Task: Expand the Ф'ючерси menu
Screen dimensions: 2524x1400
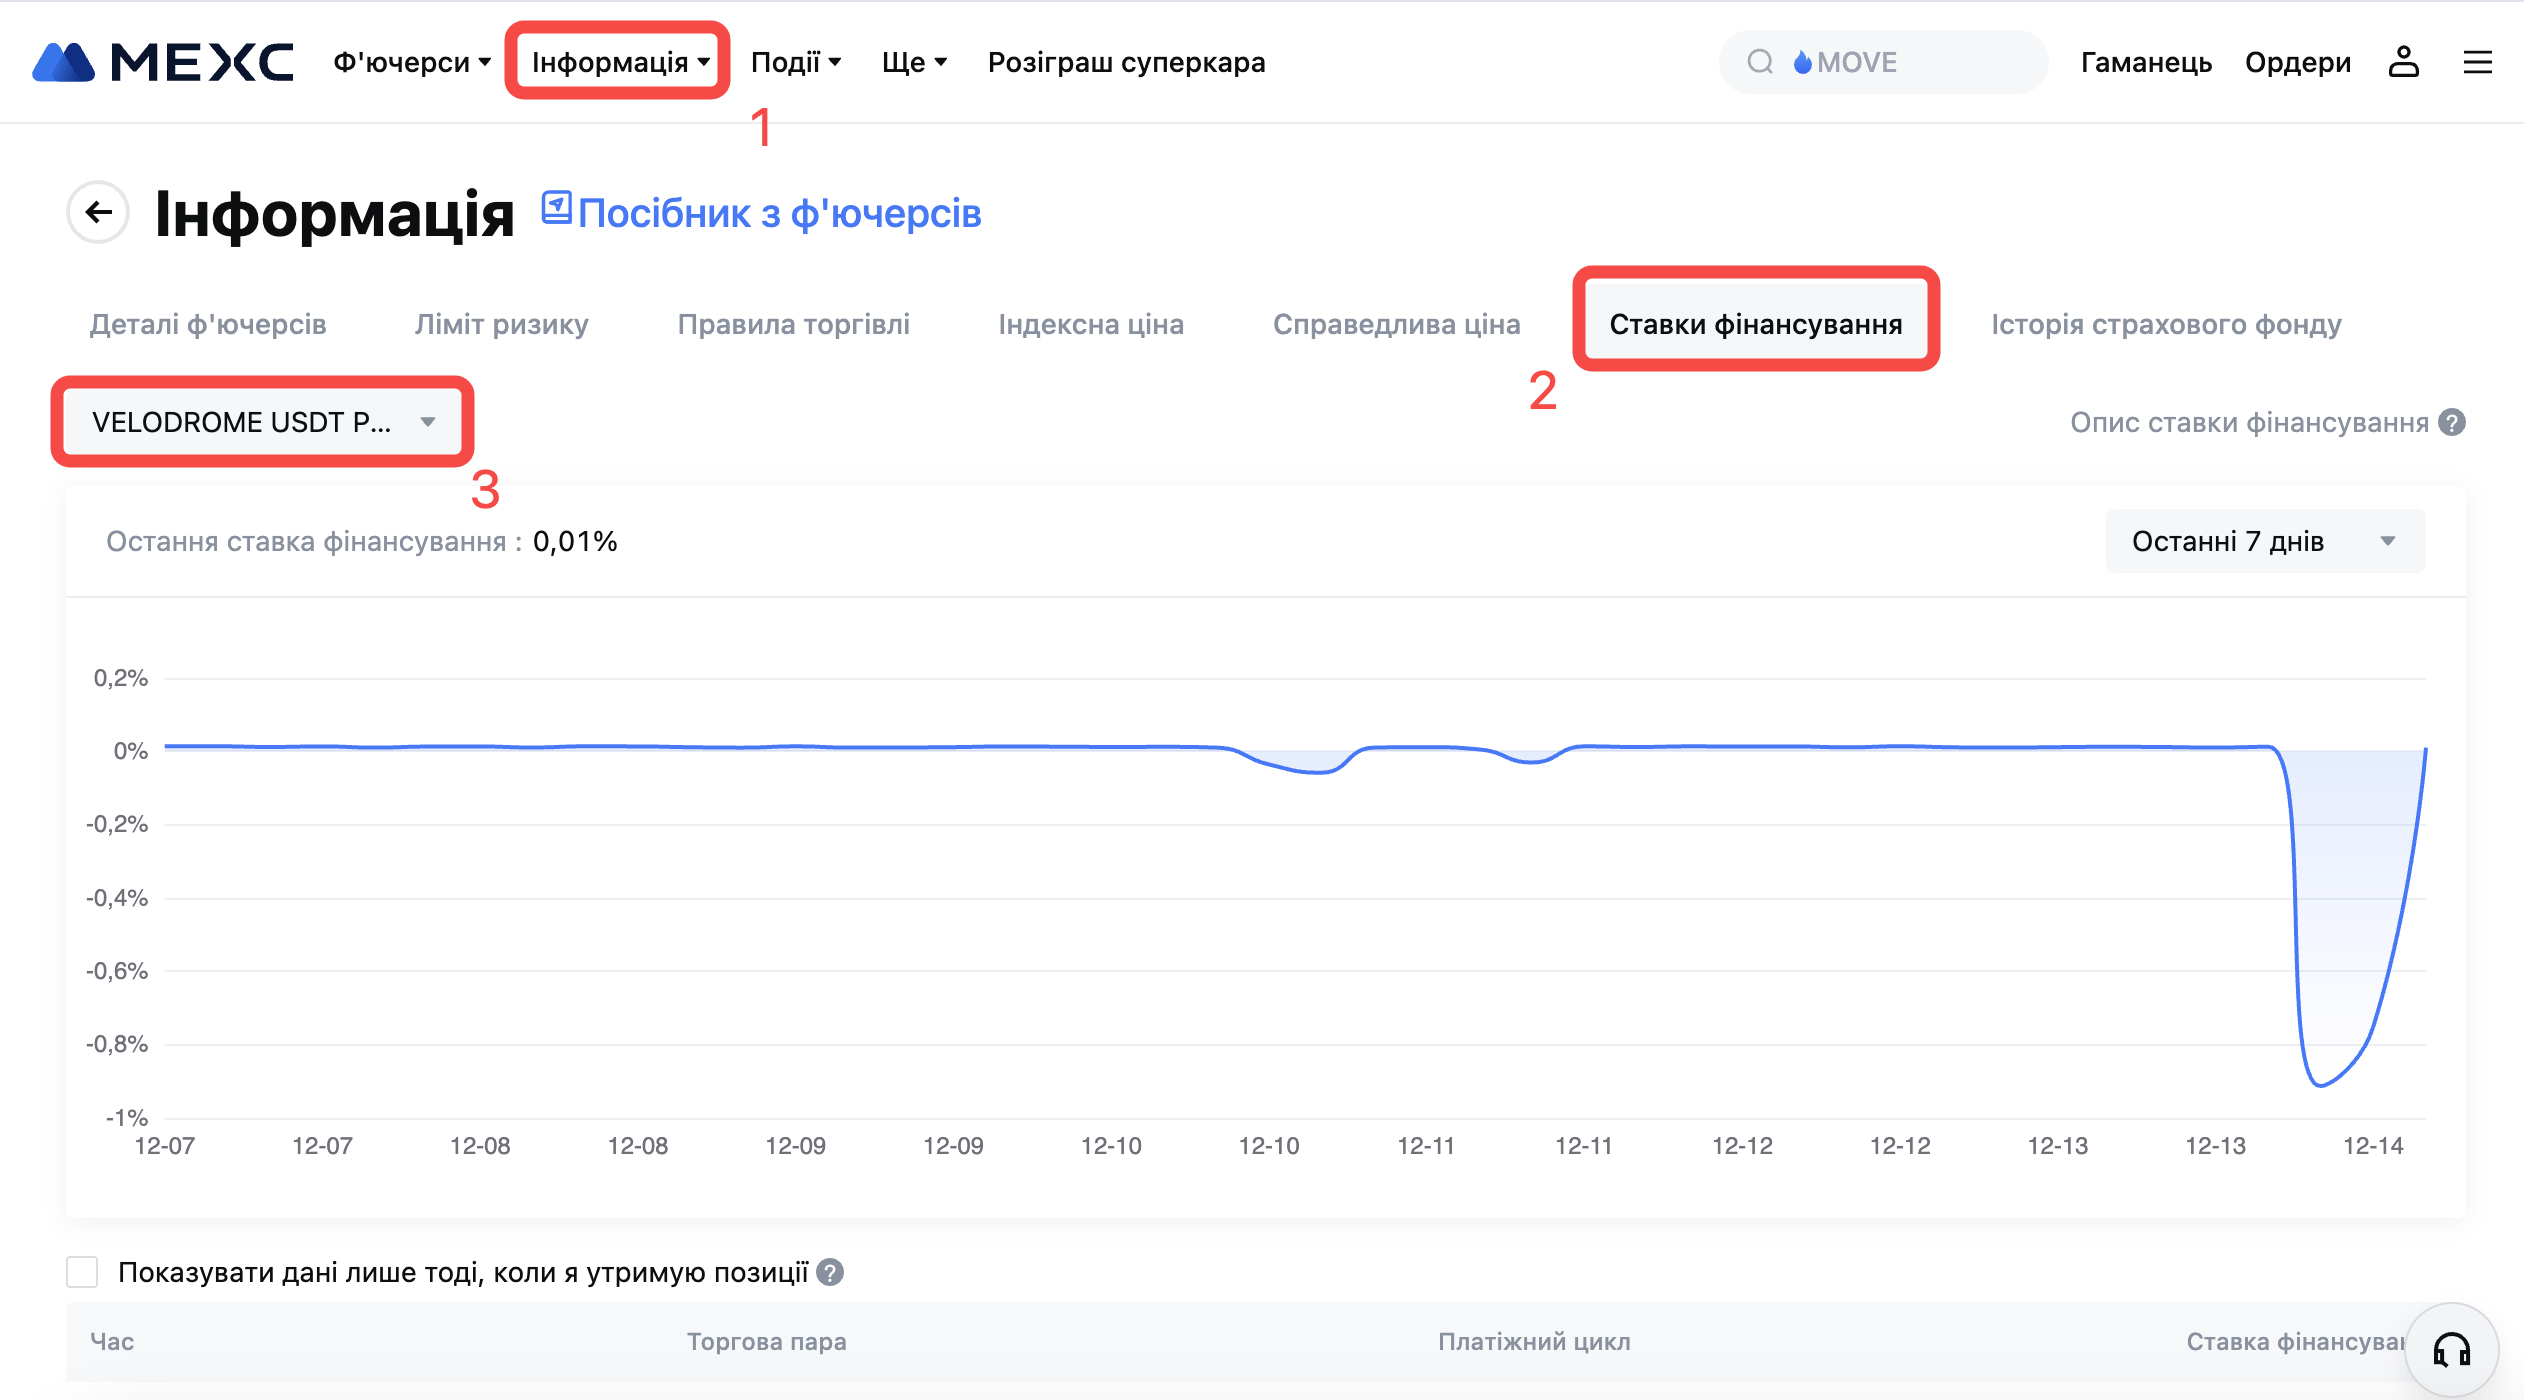Action: tap(411, 62)
